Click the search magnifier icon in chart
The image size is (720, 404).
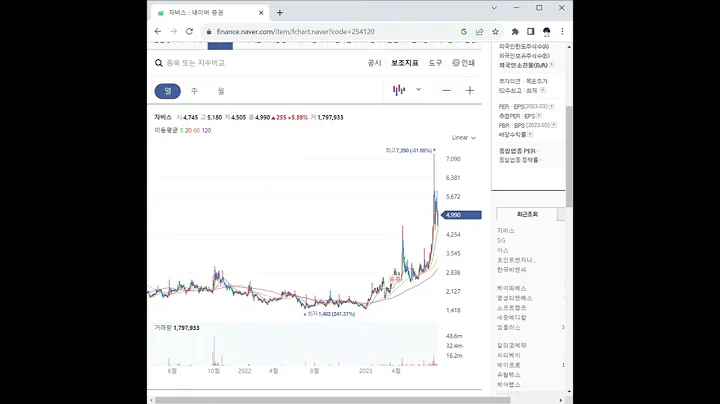158,63
